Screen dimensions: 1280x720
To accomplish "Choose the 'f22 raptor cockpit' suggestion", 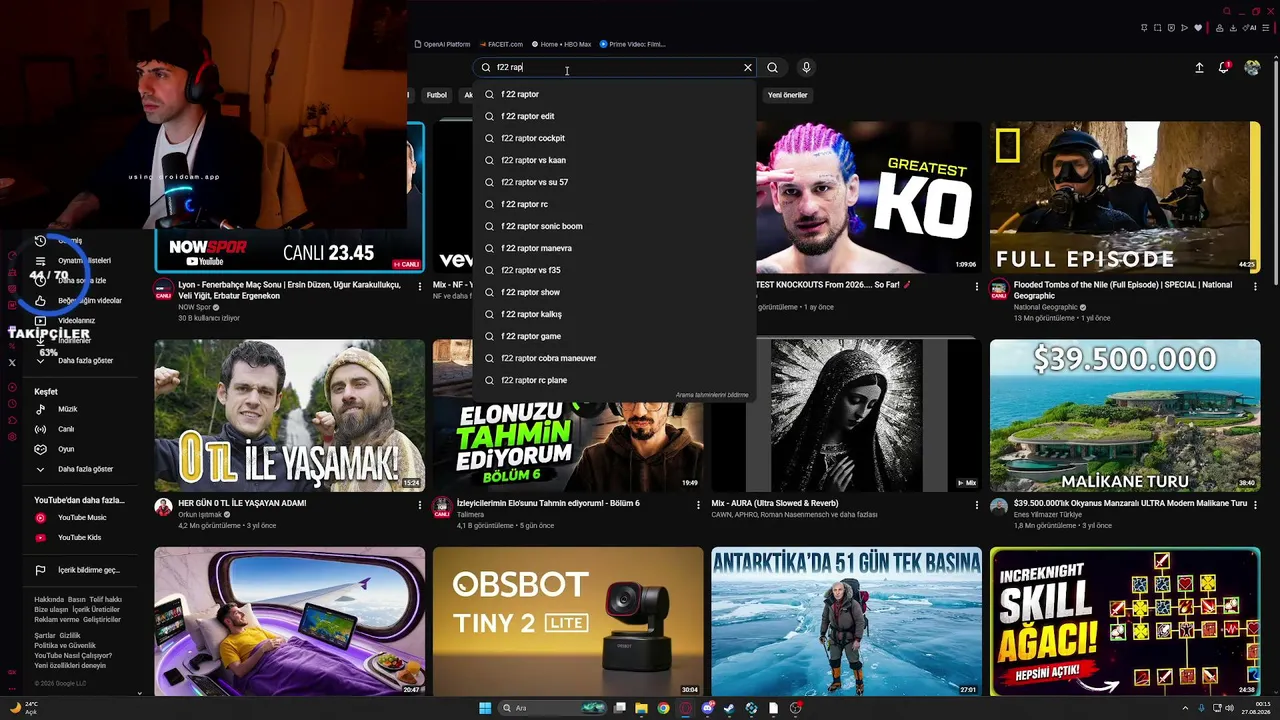I will pos(614,138).
